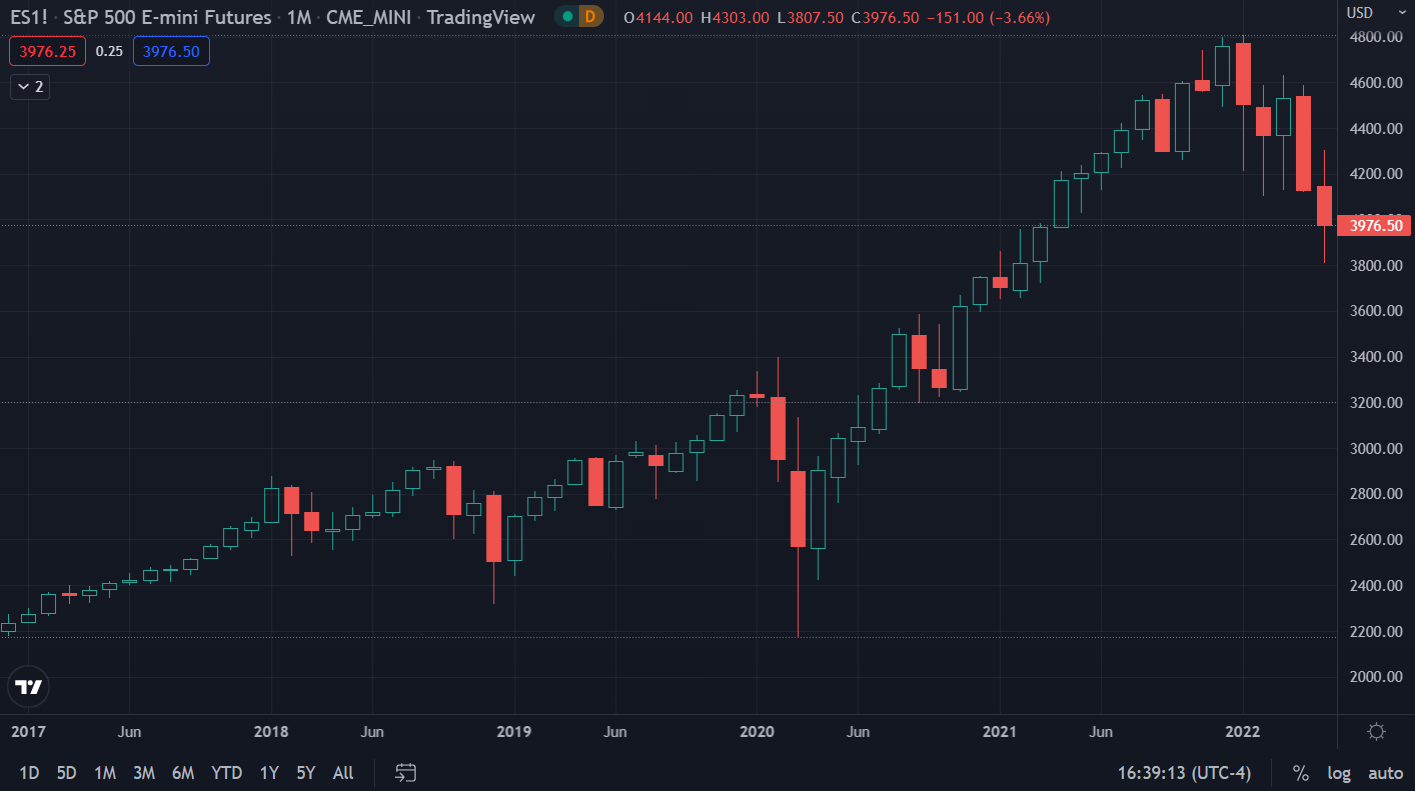Click the 2017 label on time axis
Viewport: 1415px width, 791px height.
tap(28, 732)
